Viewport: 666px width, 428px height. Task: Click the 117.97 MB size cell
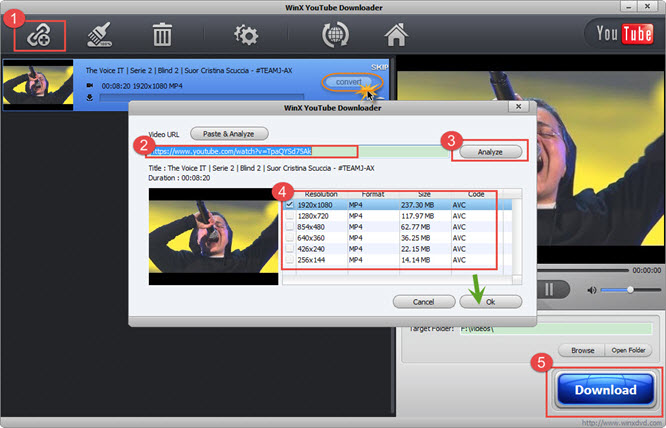tap(417, 216)
